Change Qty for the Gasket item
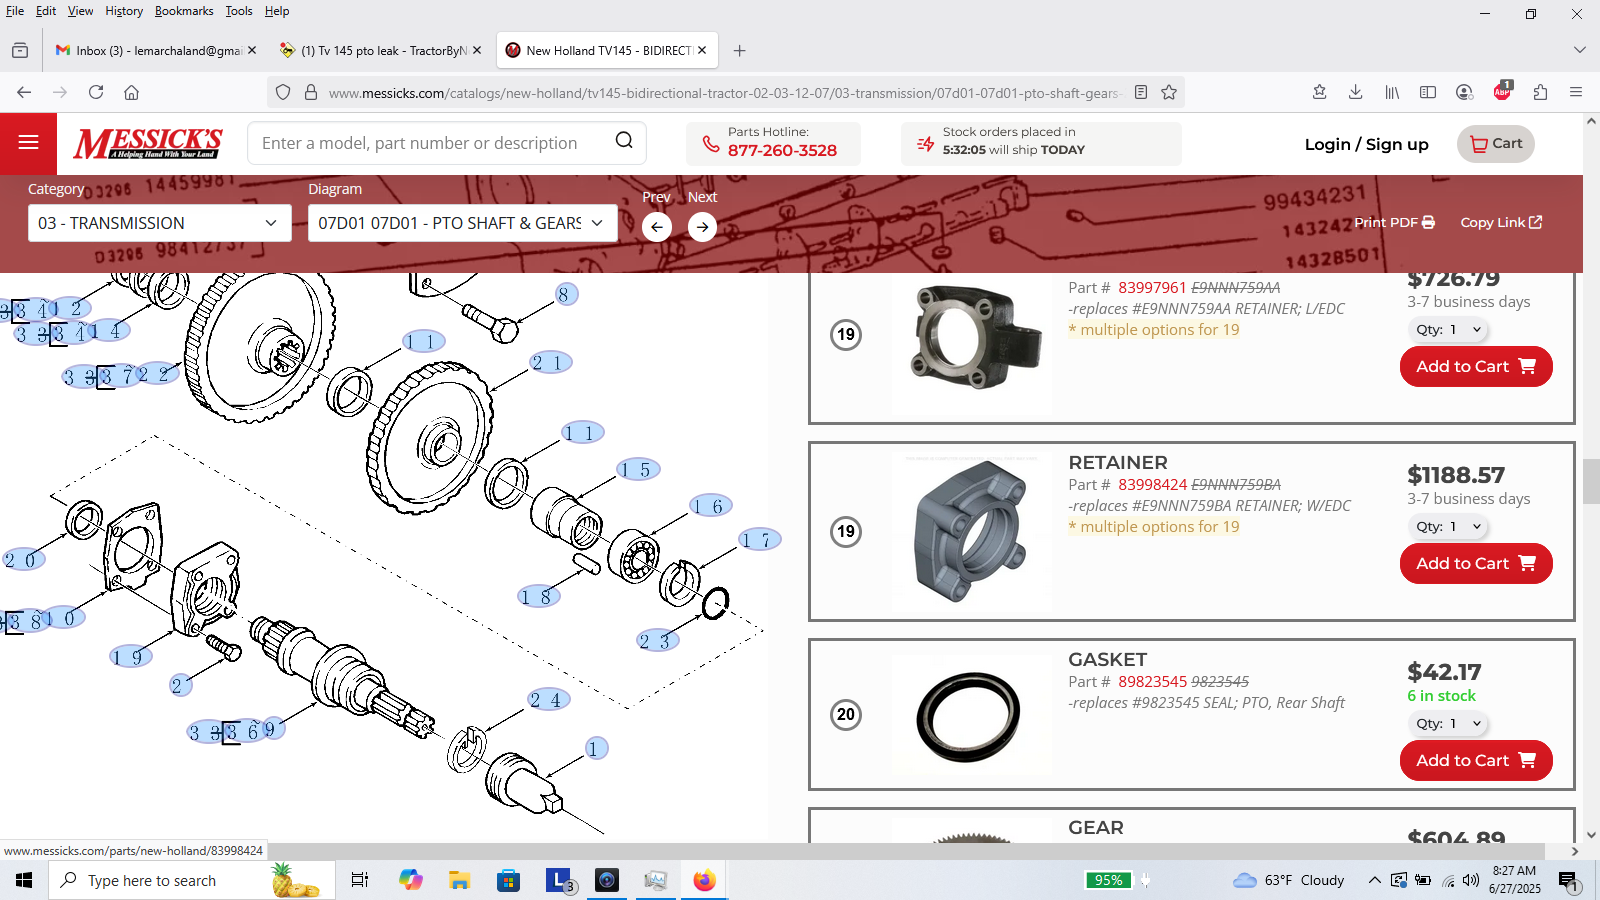The width and height of the screenshot is (1600, 900). click(x=1449, y=723)
